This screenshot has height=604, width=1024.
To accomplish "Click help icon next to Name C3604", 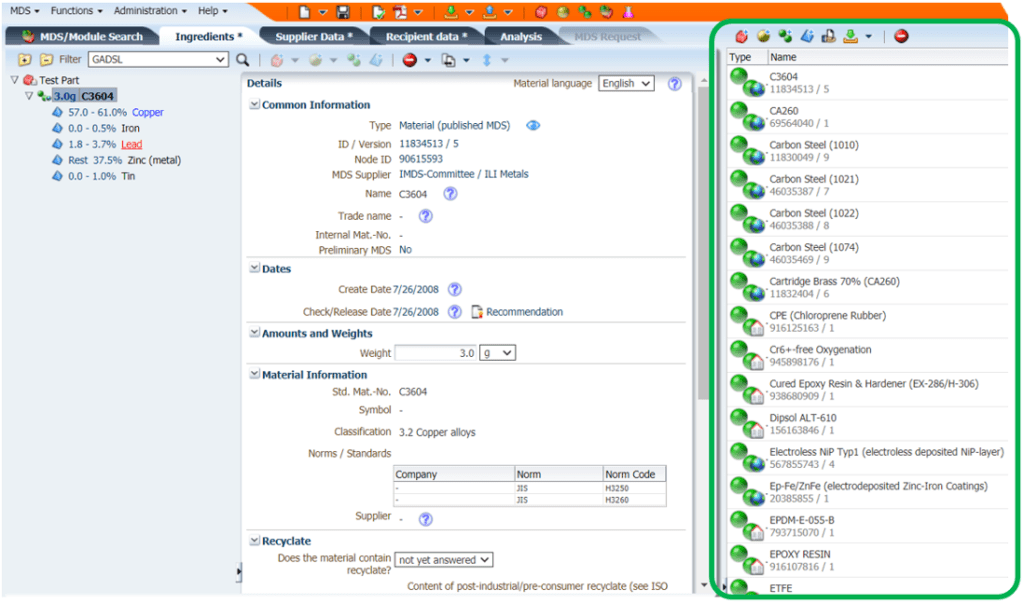I will [450, 194].
